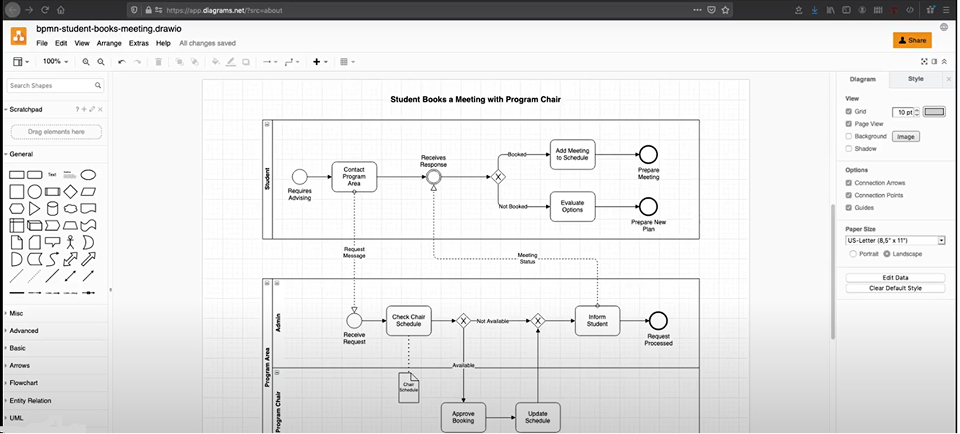This screenshot has width=960, height=434.
Task: Select the Portrait orientation radio button
Action: 850,253
